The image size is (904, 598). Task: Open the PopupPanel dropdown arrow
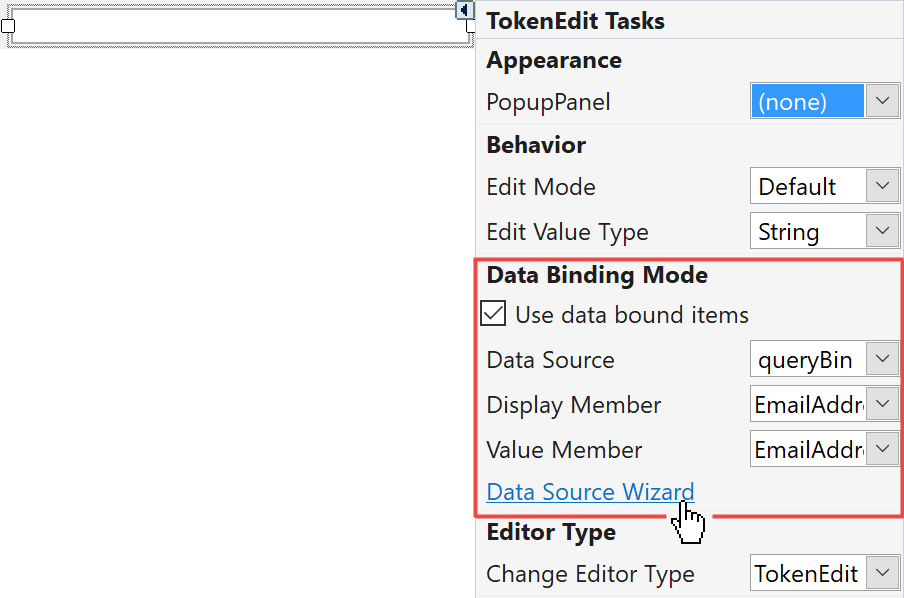click(881, 101)
